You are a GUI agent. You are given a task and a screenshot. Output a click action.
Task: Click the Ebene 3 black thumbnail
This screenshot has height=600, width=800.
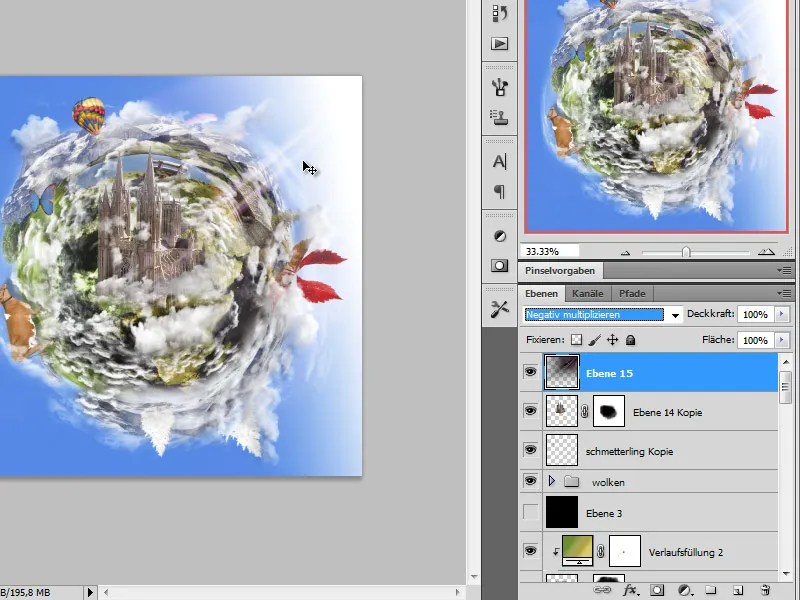[562, 512]
